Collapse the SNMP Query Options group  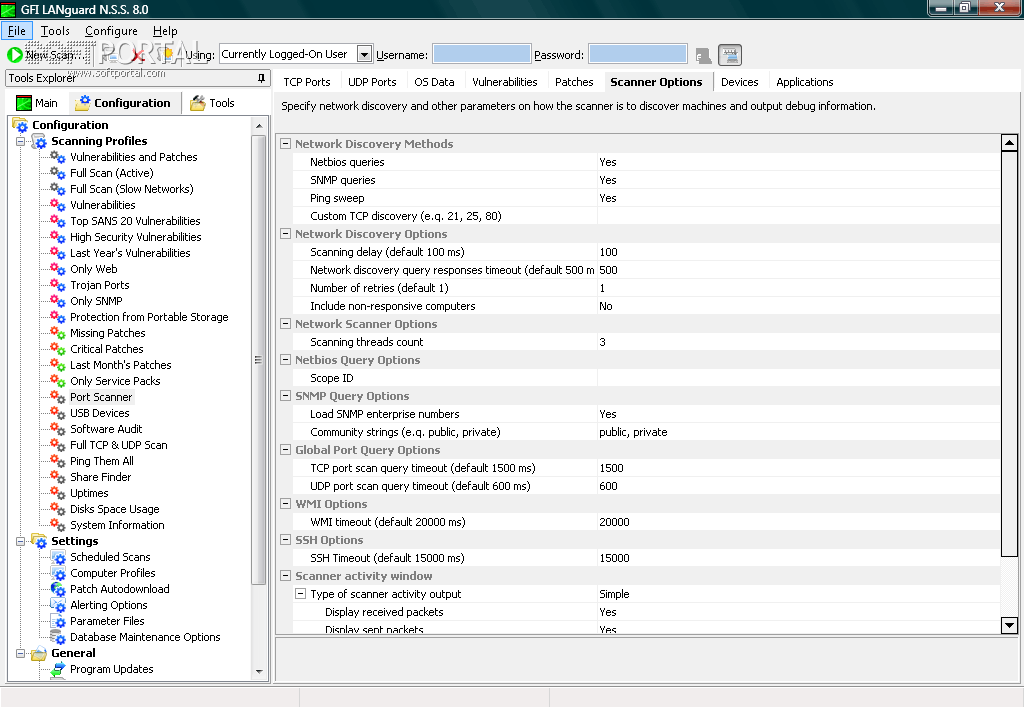coord(285,396)
